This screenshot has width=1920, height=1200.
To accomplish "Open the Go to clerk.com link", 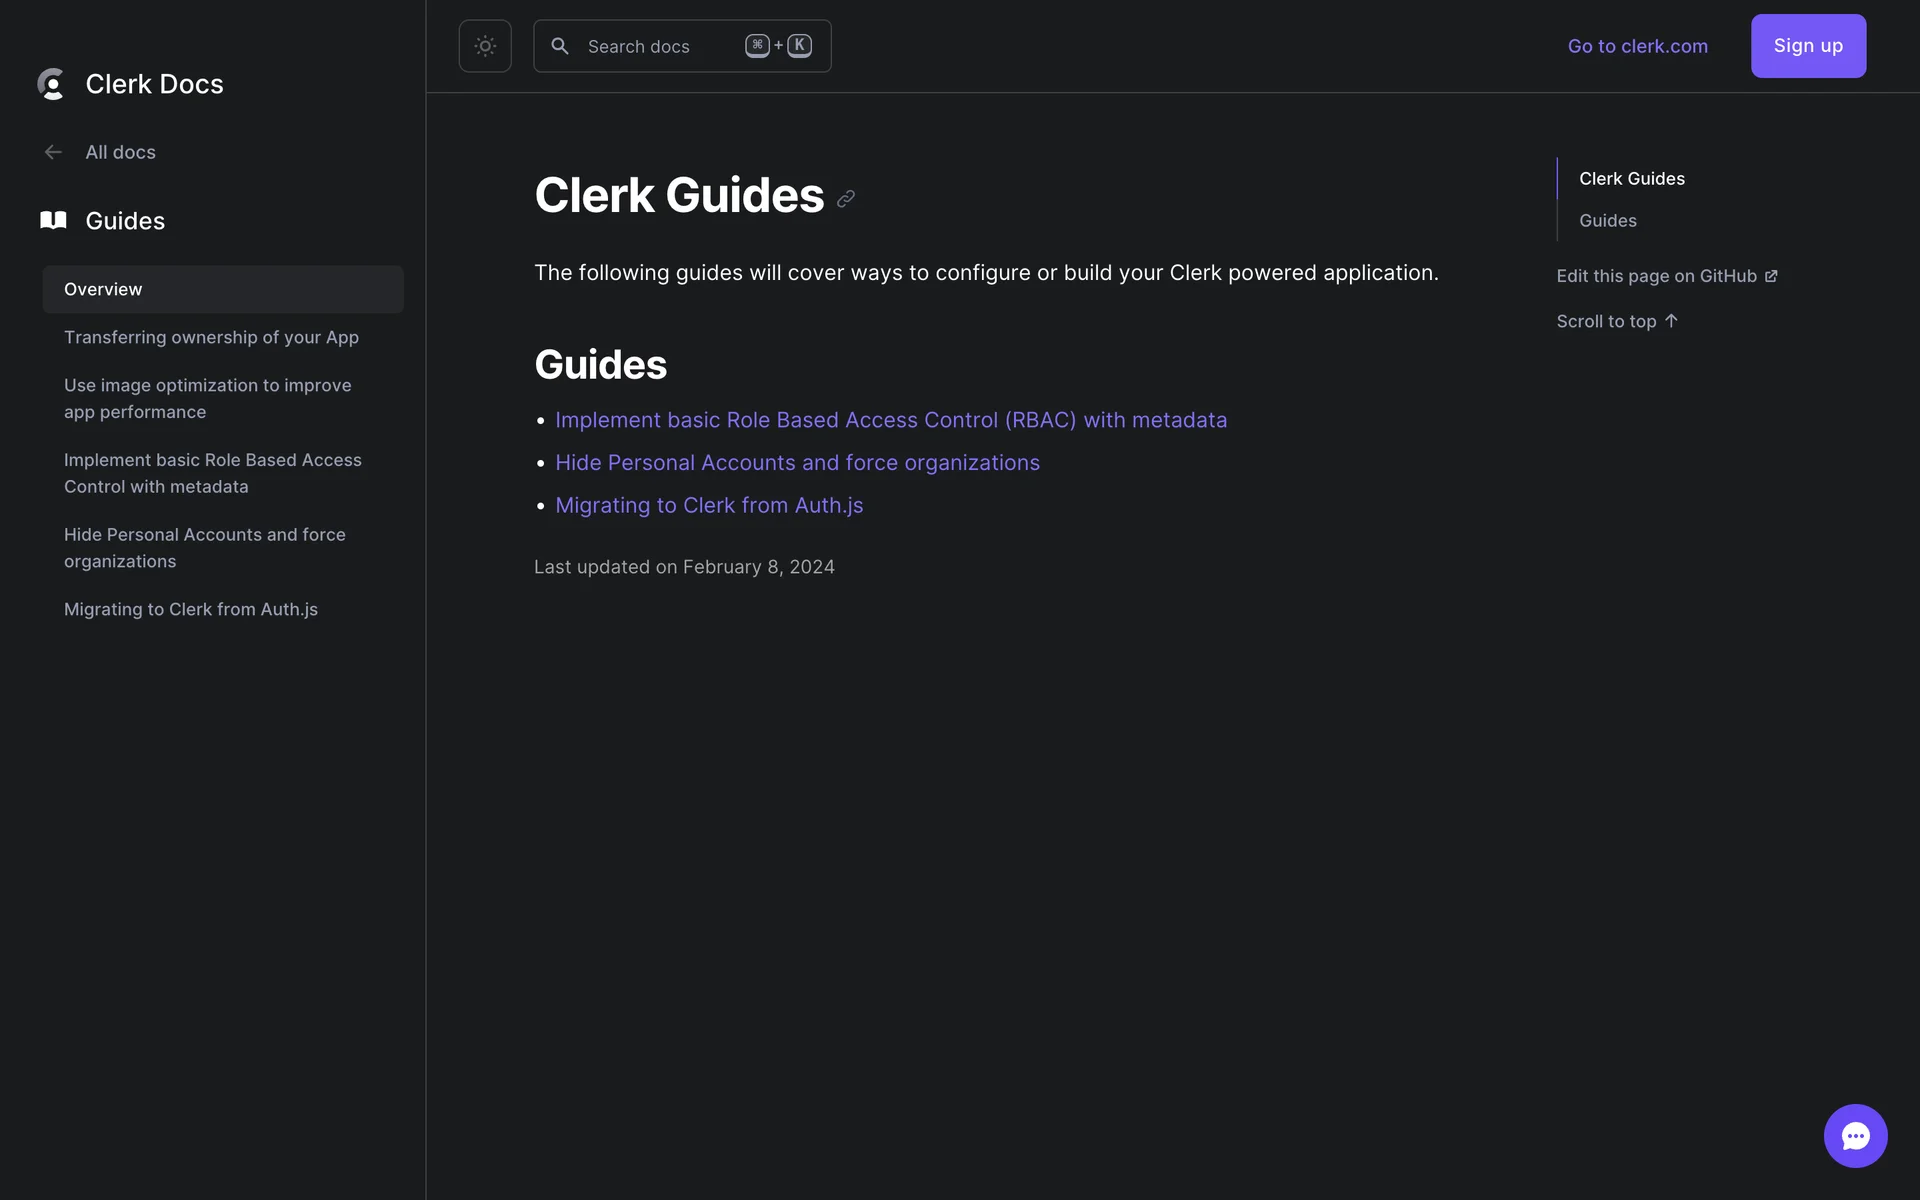I will 1637,46.
